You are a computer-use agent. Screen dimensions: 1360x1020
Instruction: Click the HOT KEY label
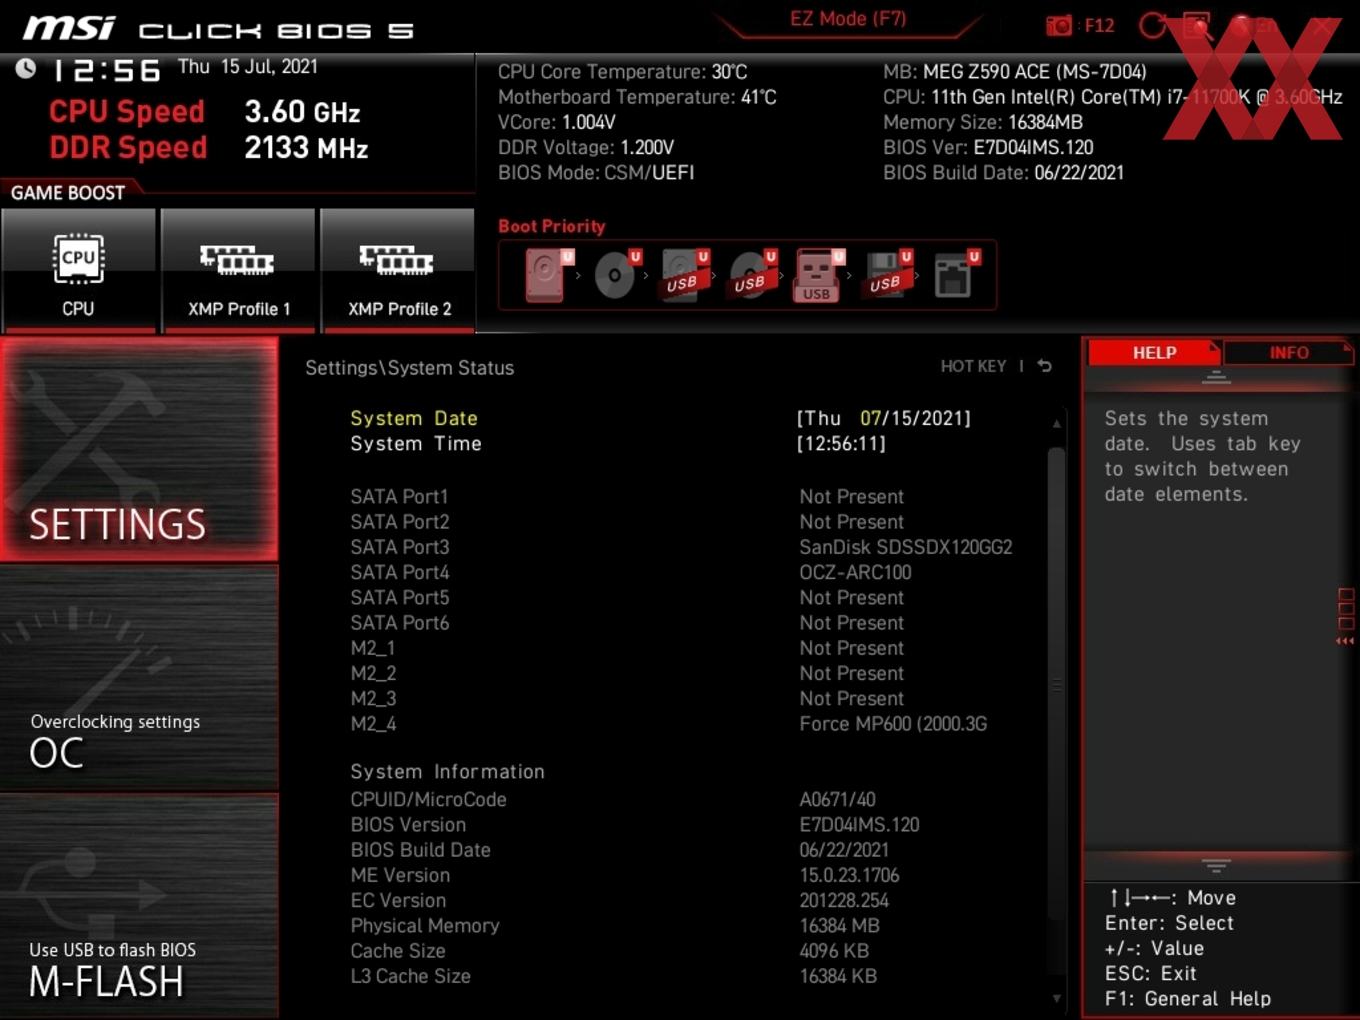click(973, 366)
